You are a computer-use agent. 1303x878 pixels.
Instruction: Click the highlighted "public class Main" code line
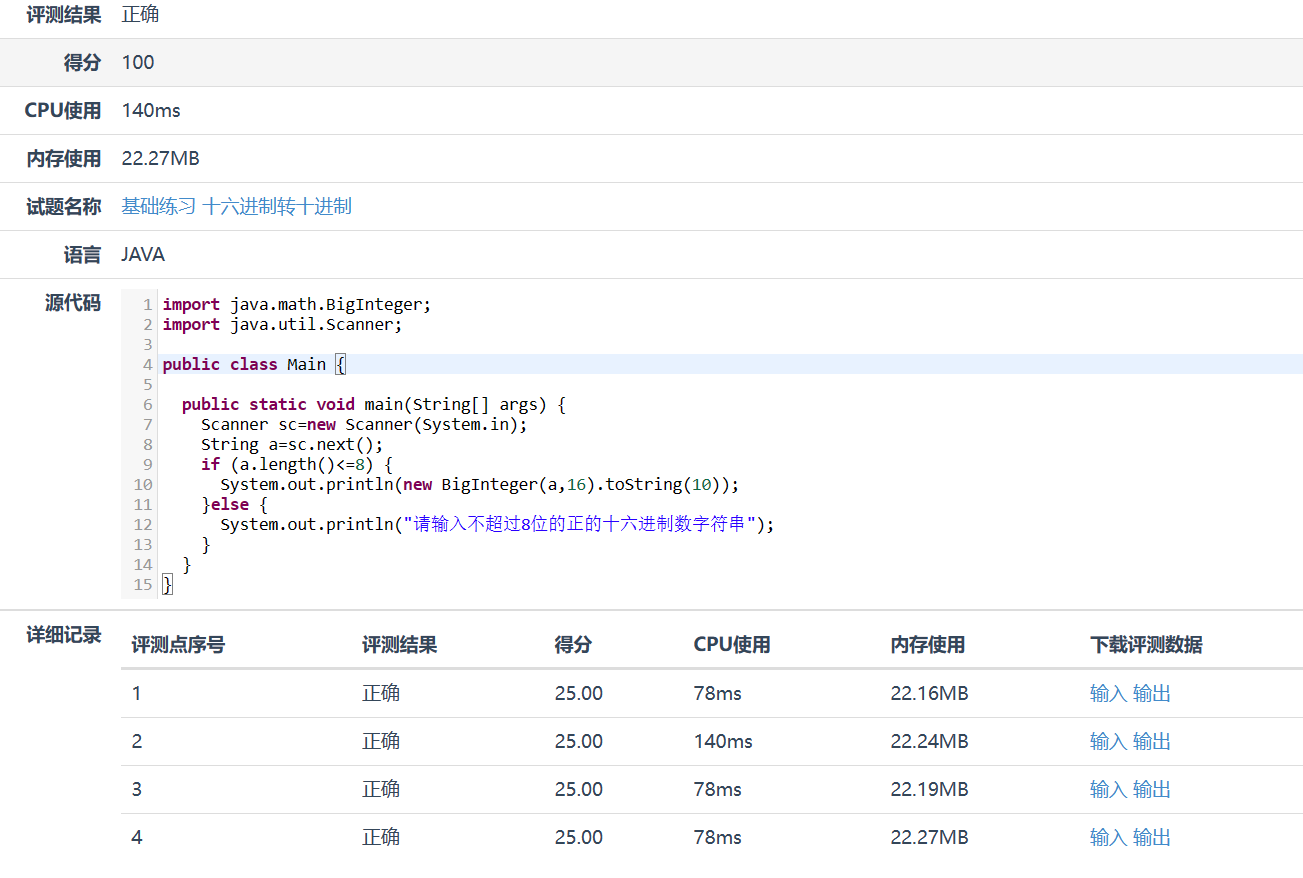click(253, 365)
